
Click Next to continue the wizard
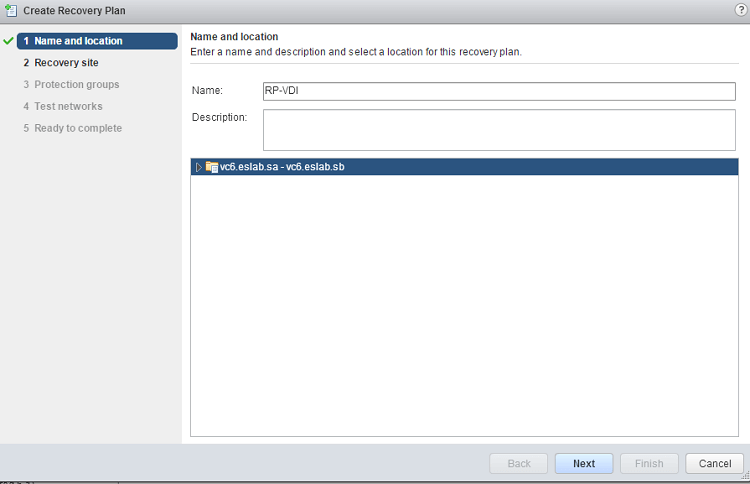pyautogui.click(x=584, y=464)
